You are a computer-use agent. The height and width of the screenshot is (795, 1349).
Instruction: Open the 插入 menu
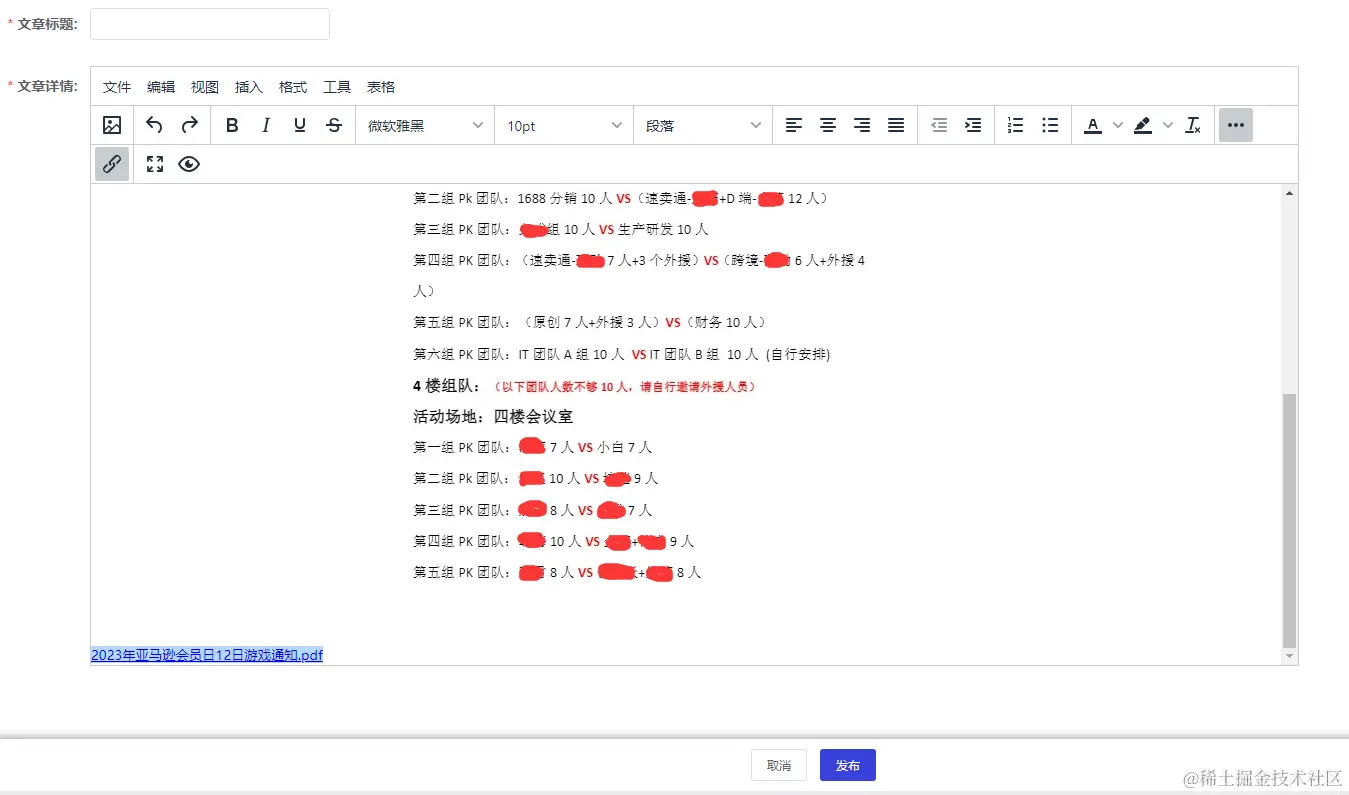[x=249, y=87]
